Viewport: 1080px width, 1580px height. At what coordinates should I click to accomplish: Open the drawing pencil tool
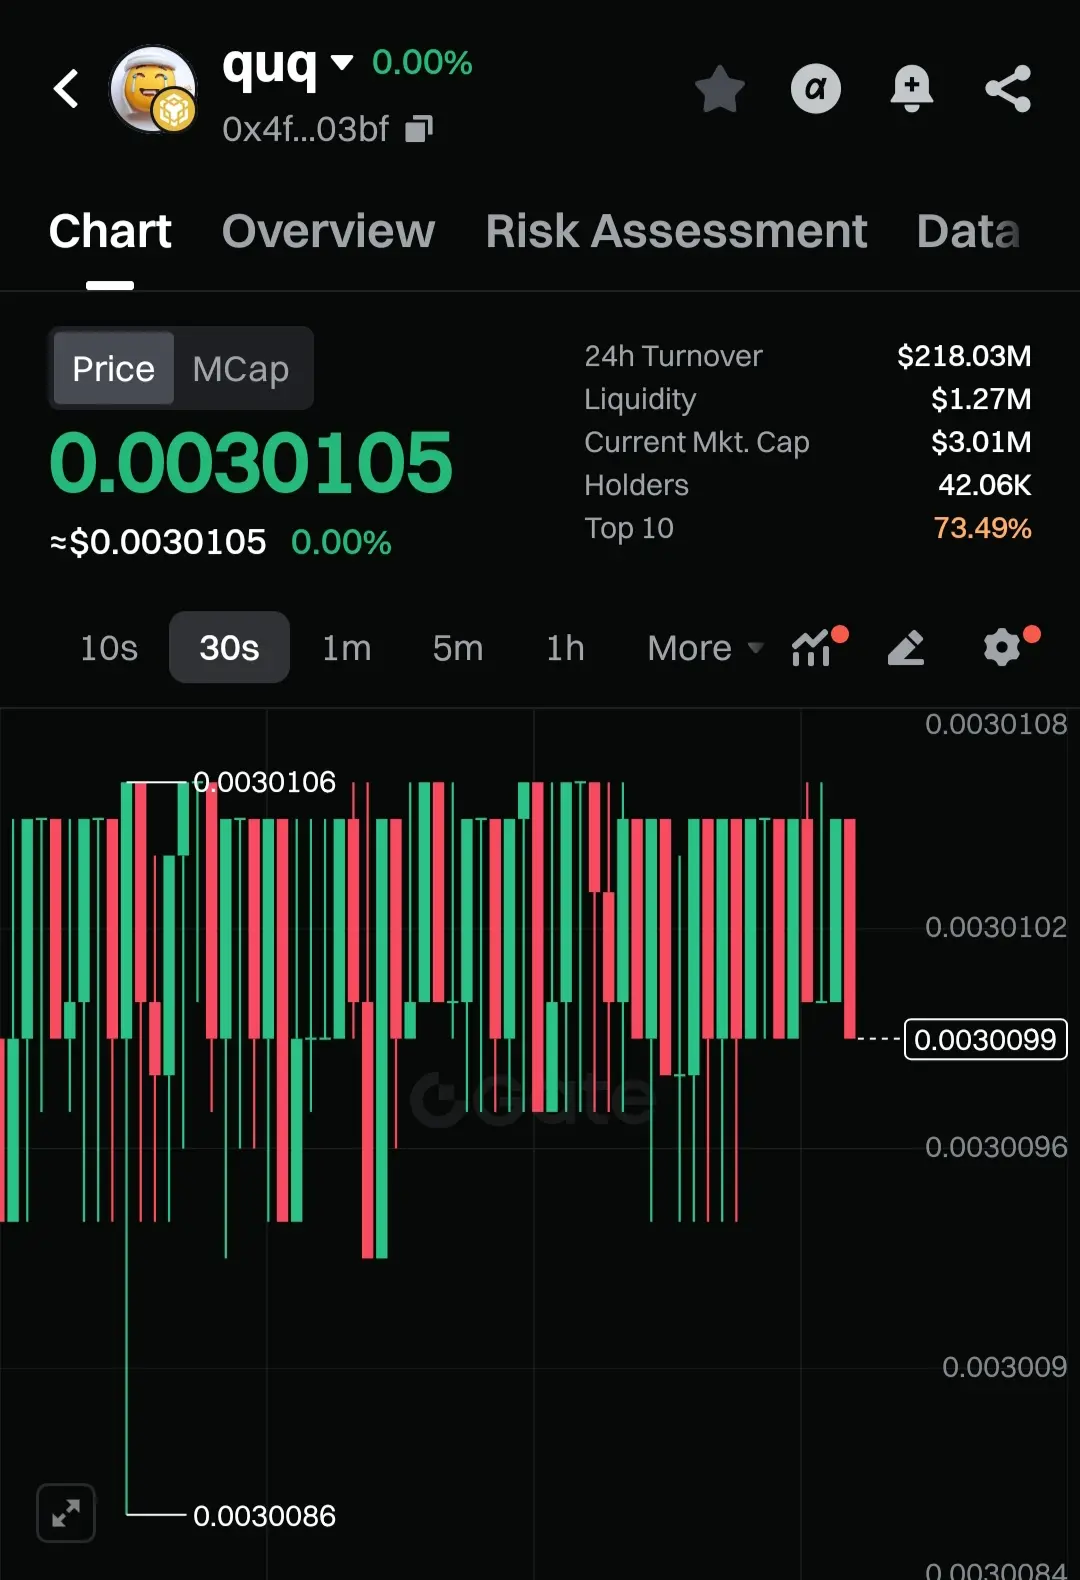pyautogui.click(x=906, y=648)
